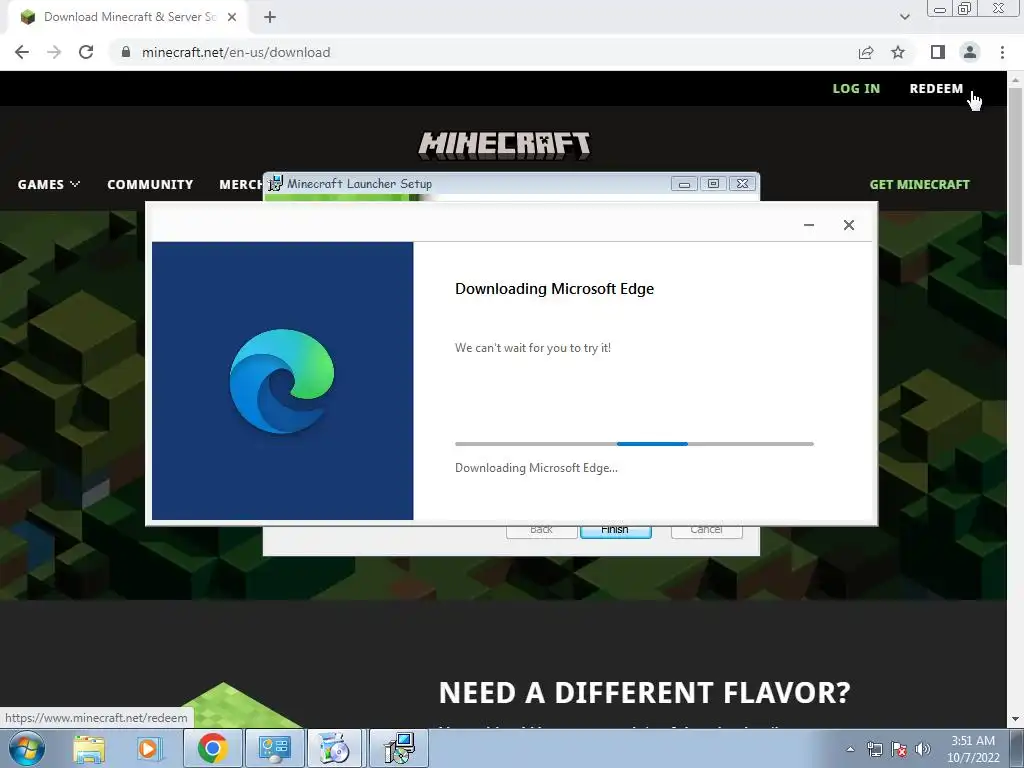Click 'NEED A DIFFERENT FLAVOR?' heading
The image size is (1024, 768).
coord(645,692)
